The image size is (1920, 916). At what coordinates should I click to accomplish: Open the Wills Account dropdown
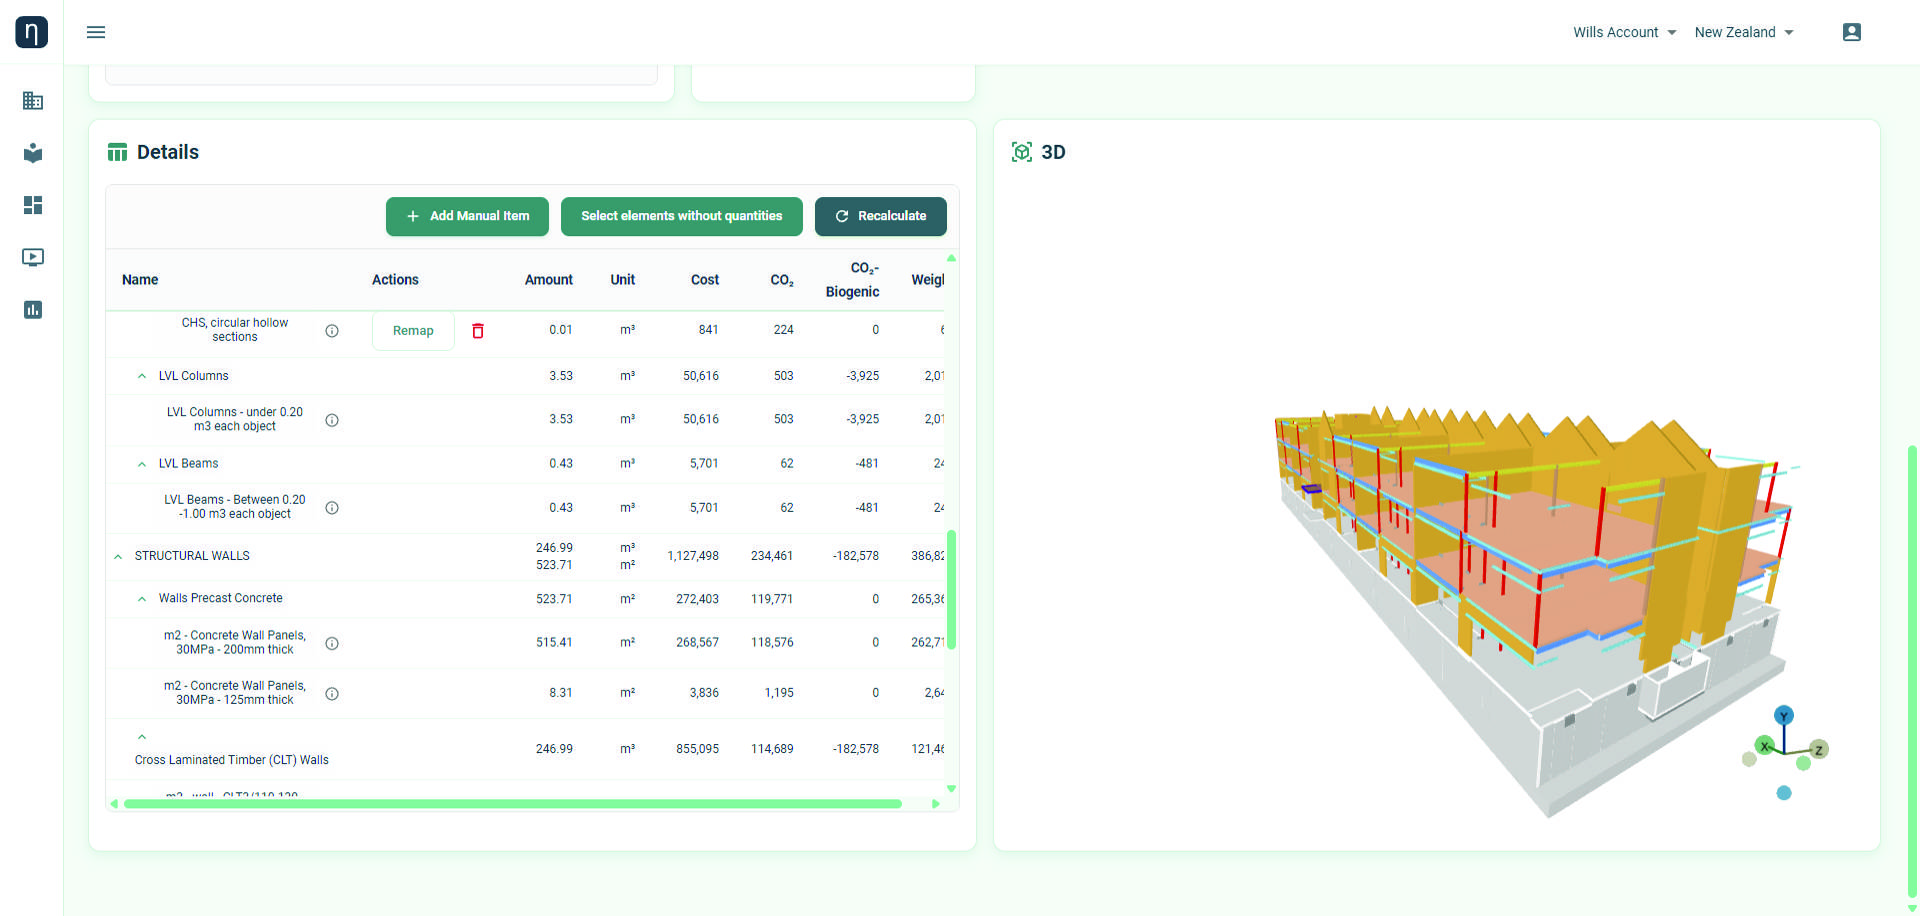[x=1624, y=32]
